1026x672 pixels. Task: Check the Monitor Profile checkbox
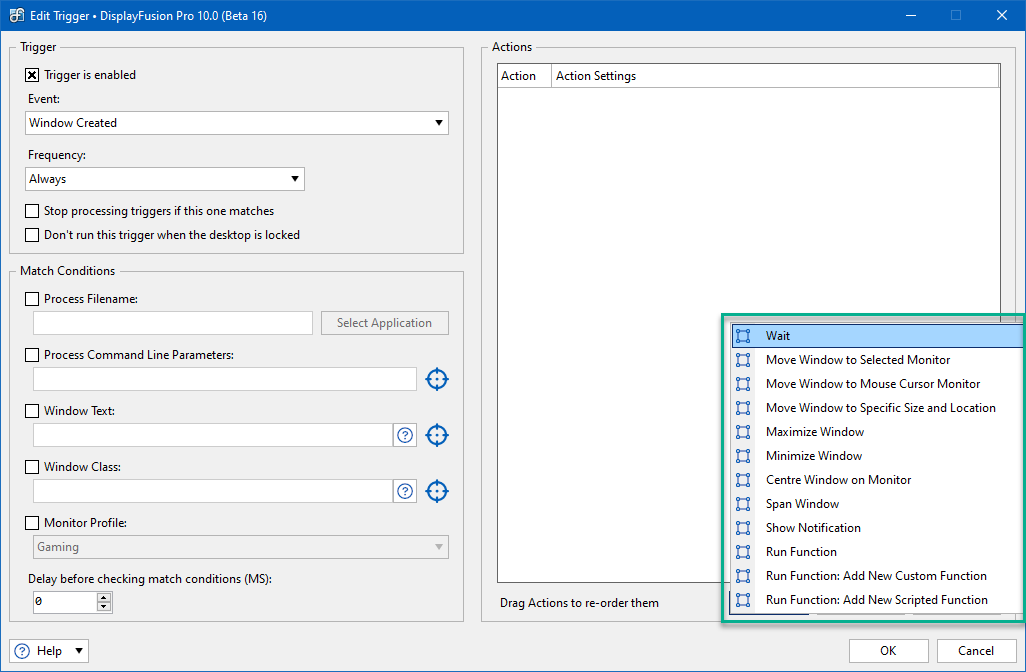tap(31, 523)
